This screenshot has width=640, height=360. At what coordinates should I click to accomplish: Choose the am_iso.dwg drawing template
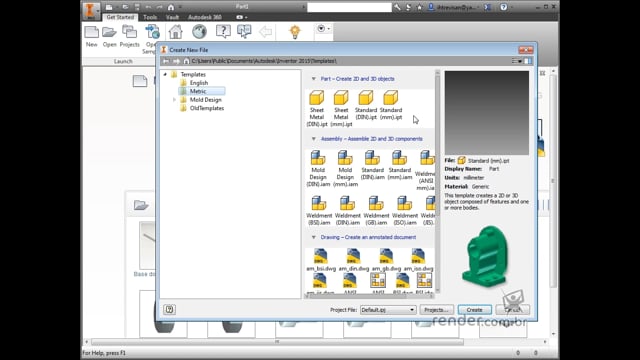pyautogui.click(x=418, y=260)
